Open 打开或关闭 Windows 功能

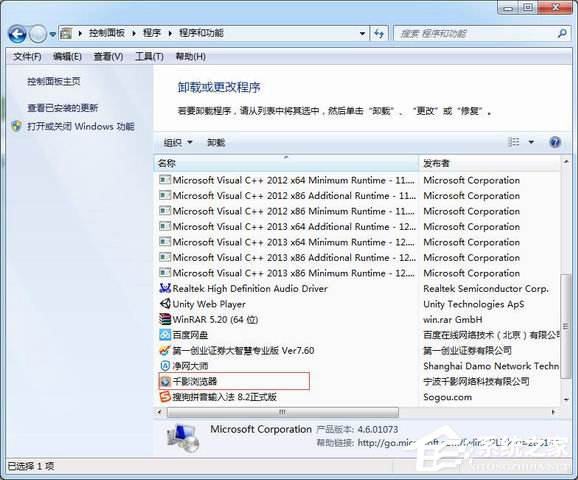pyautogui.click(x=81, y=126)
